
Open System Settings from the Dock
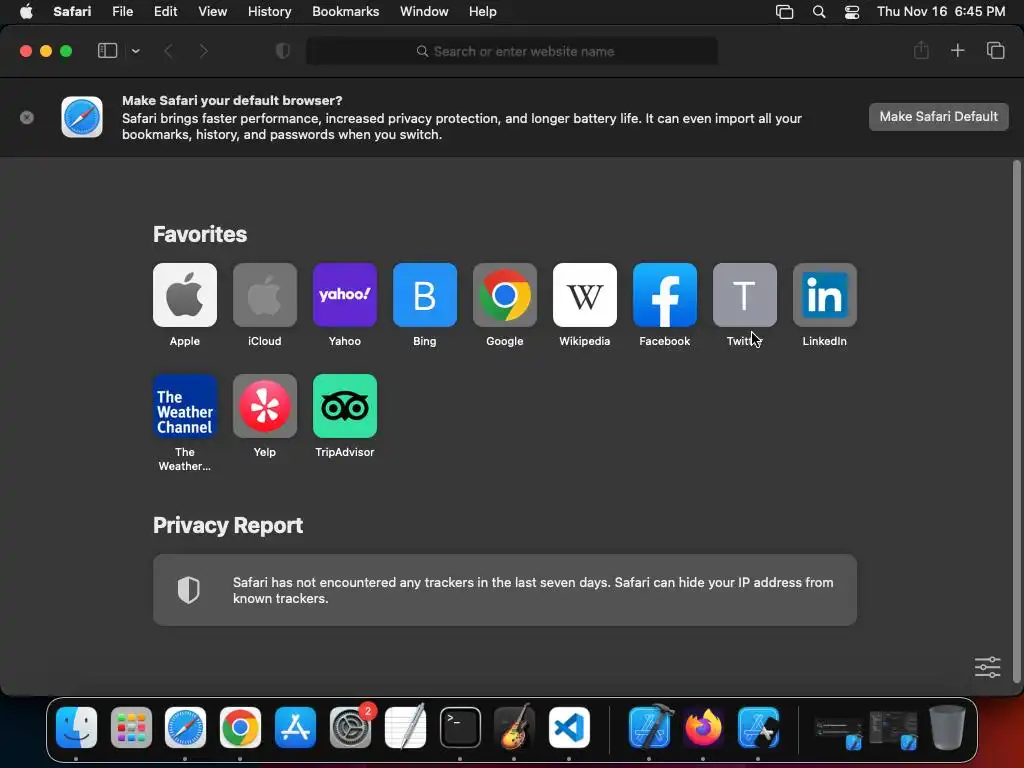point(351,727)
